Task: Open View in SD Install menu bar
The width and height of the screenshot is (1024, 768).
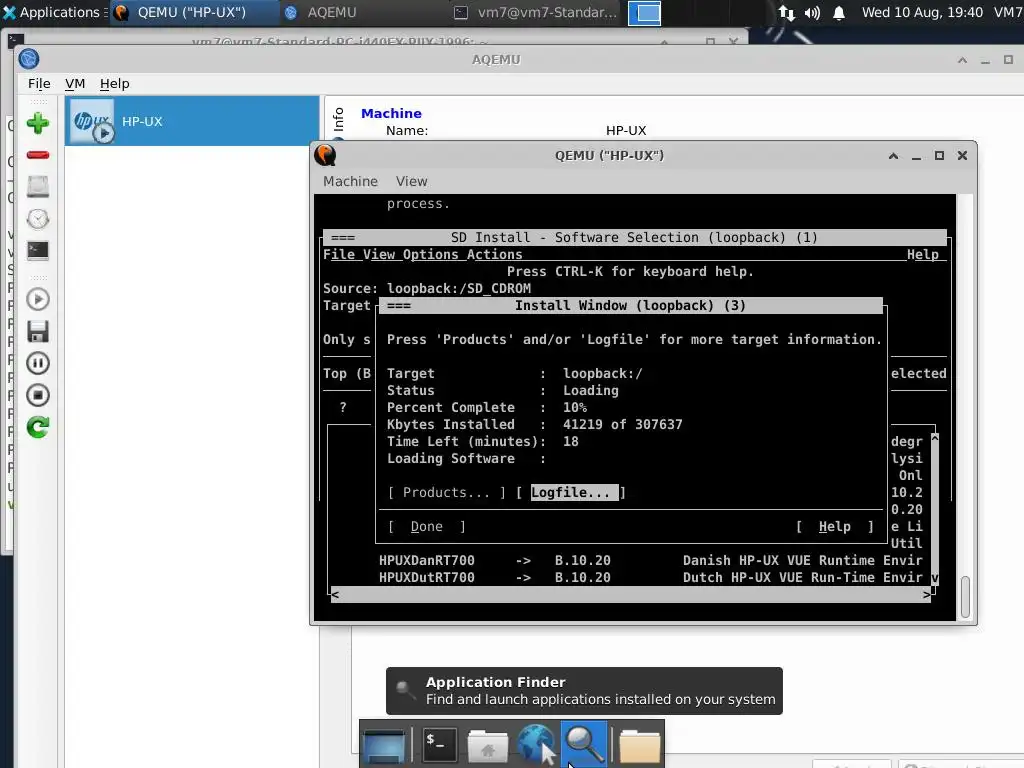Action: (x=379, y=255)
